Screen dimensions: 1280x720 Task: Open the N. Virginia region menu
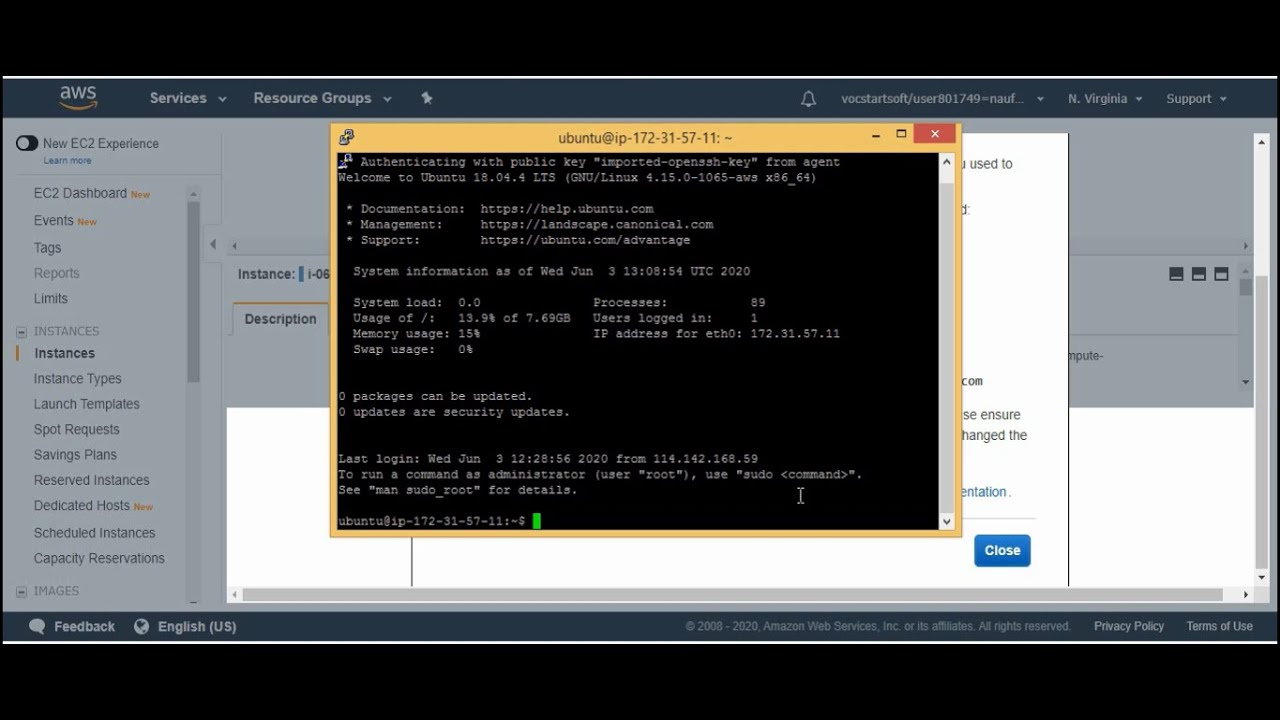click(1105, 99)
